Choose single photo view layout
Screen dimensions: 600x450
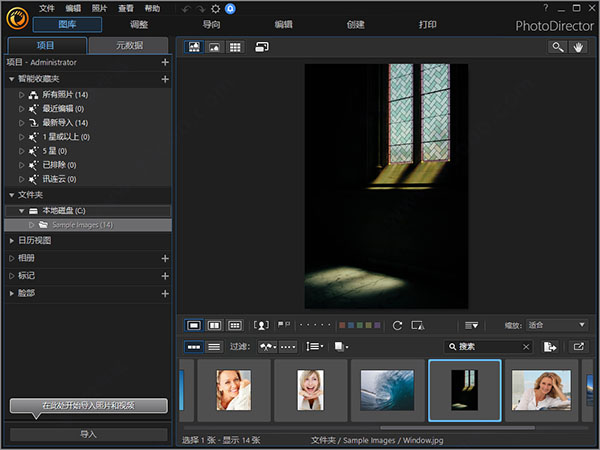tap(194, 325)
